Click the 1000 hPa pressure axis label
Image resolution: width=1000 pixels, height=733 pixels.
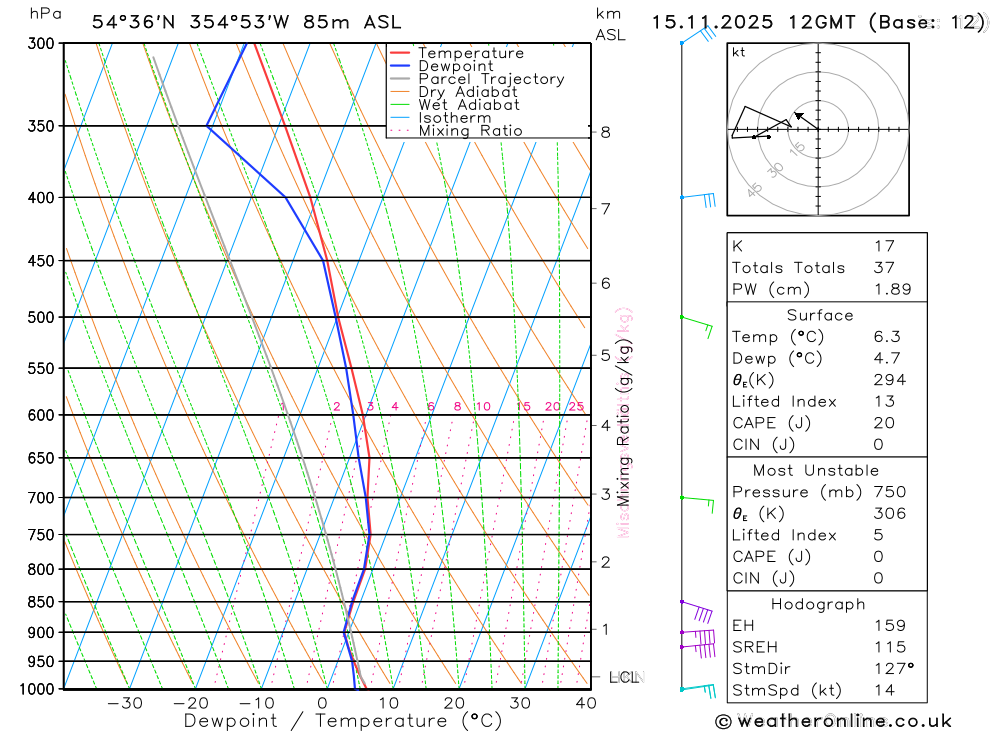pyautogui.click(x=37, y=689)
